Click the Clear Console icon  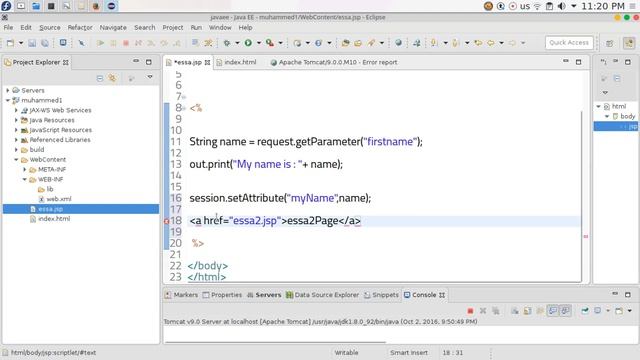[515, 311]
